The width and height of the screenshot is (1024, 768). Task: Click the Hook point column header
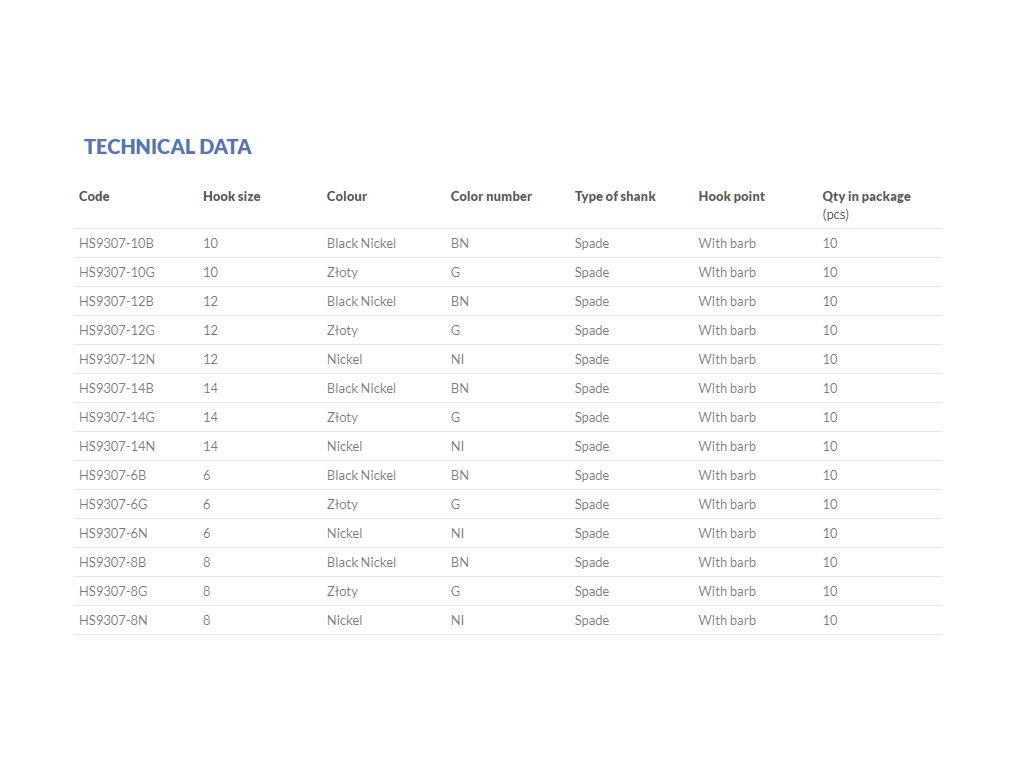tap(731, 196)
